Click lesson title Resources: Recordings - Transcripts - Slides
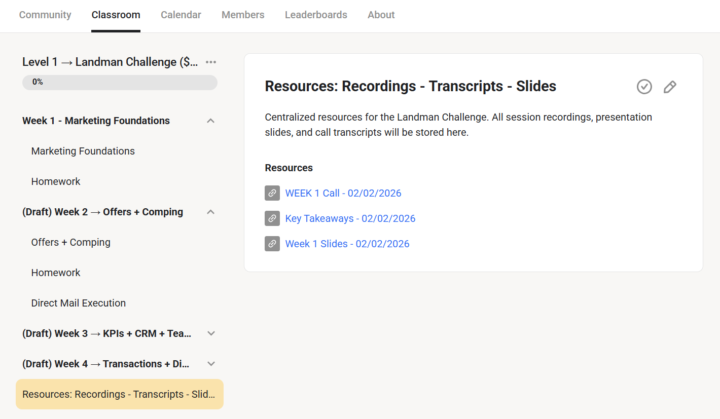 (411, 86)
